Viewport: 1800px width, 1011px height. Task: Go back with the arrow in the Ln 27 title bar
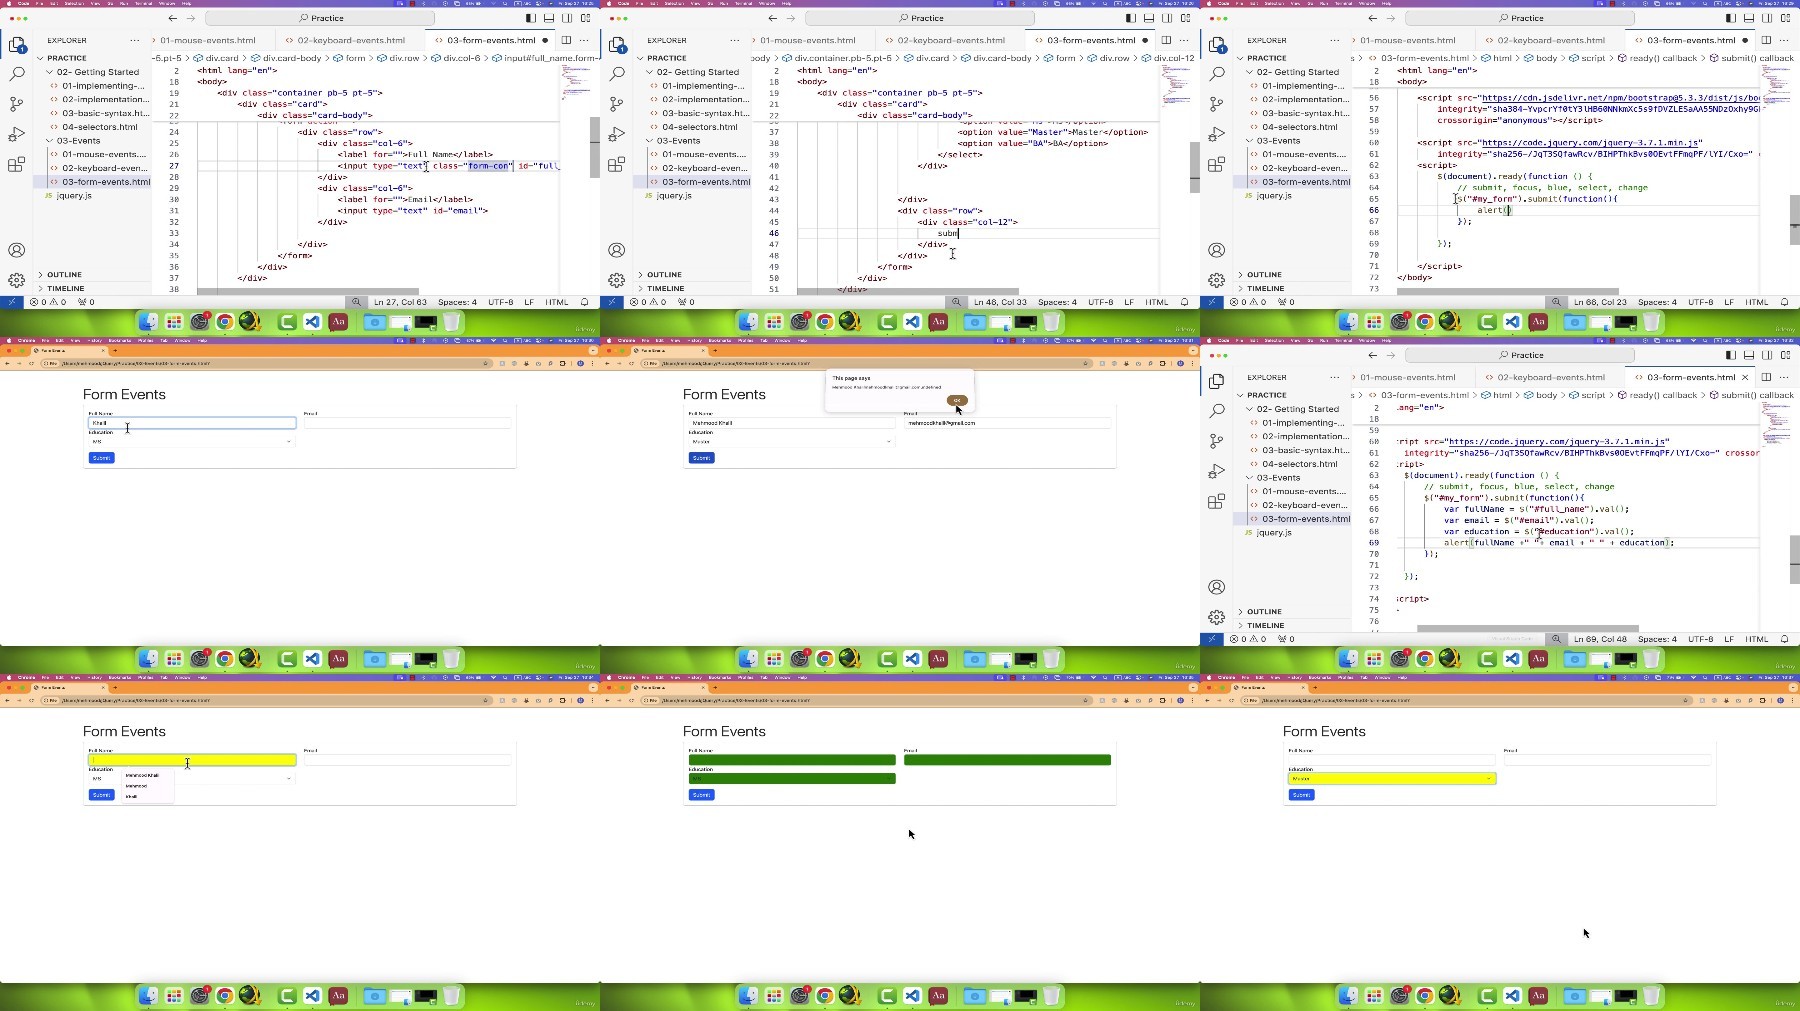click(172, 18)
